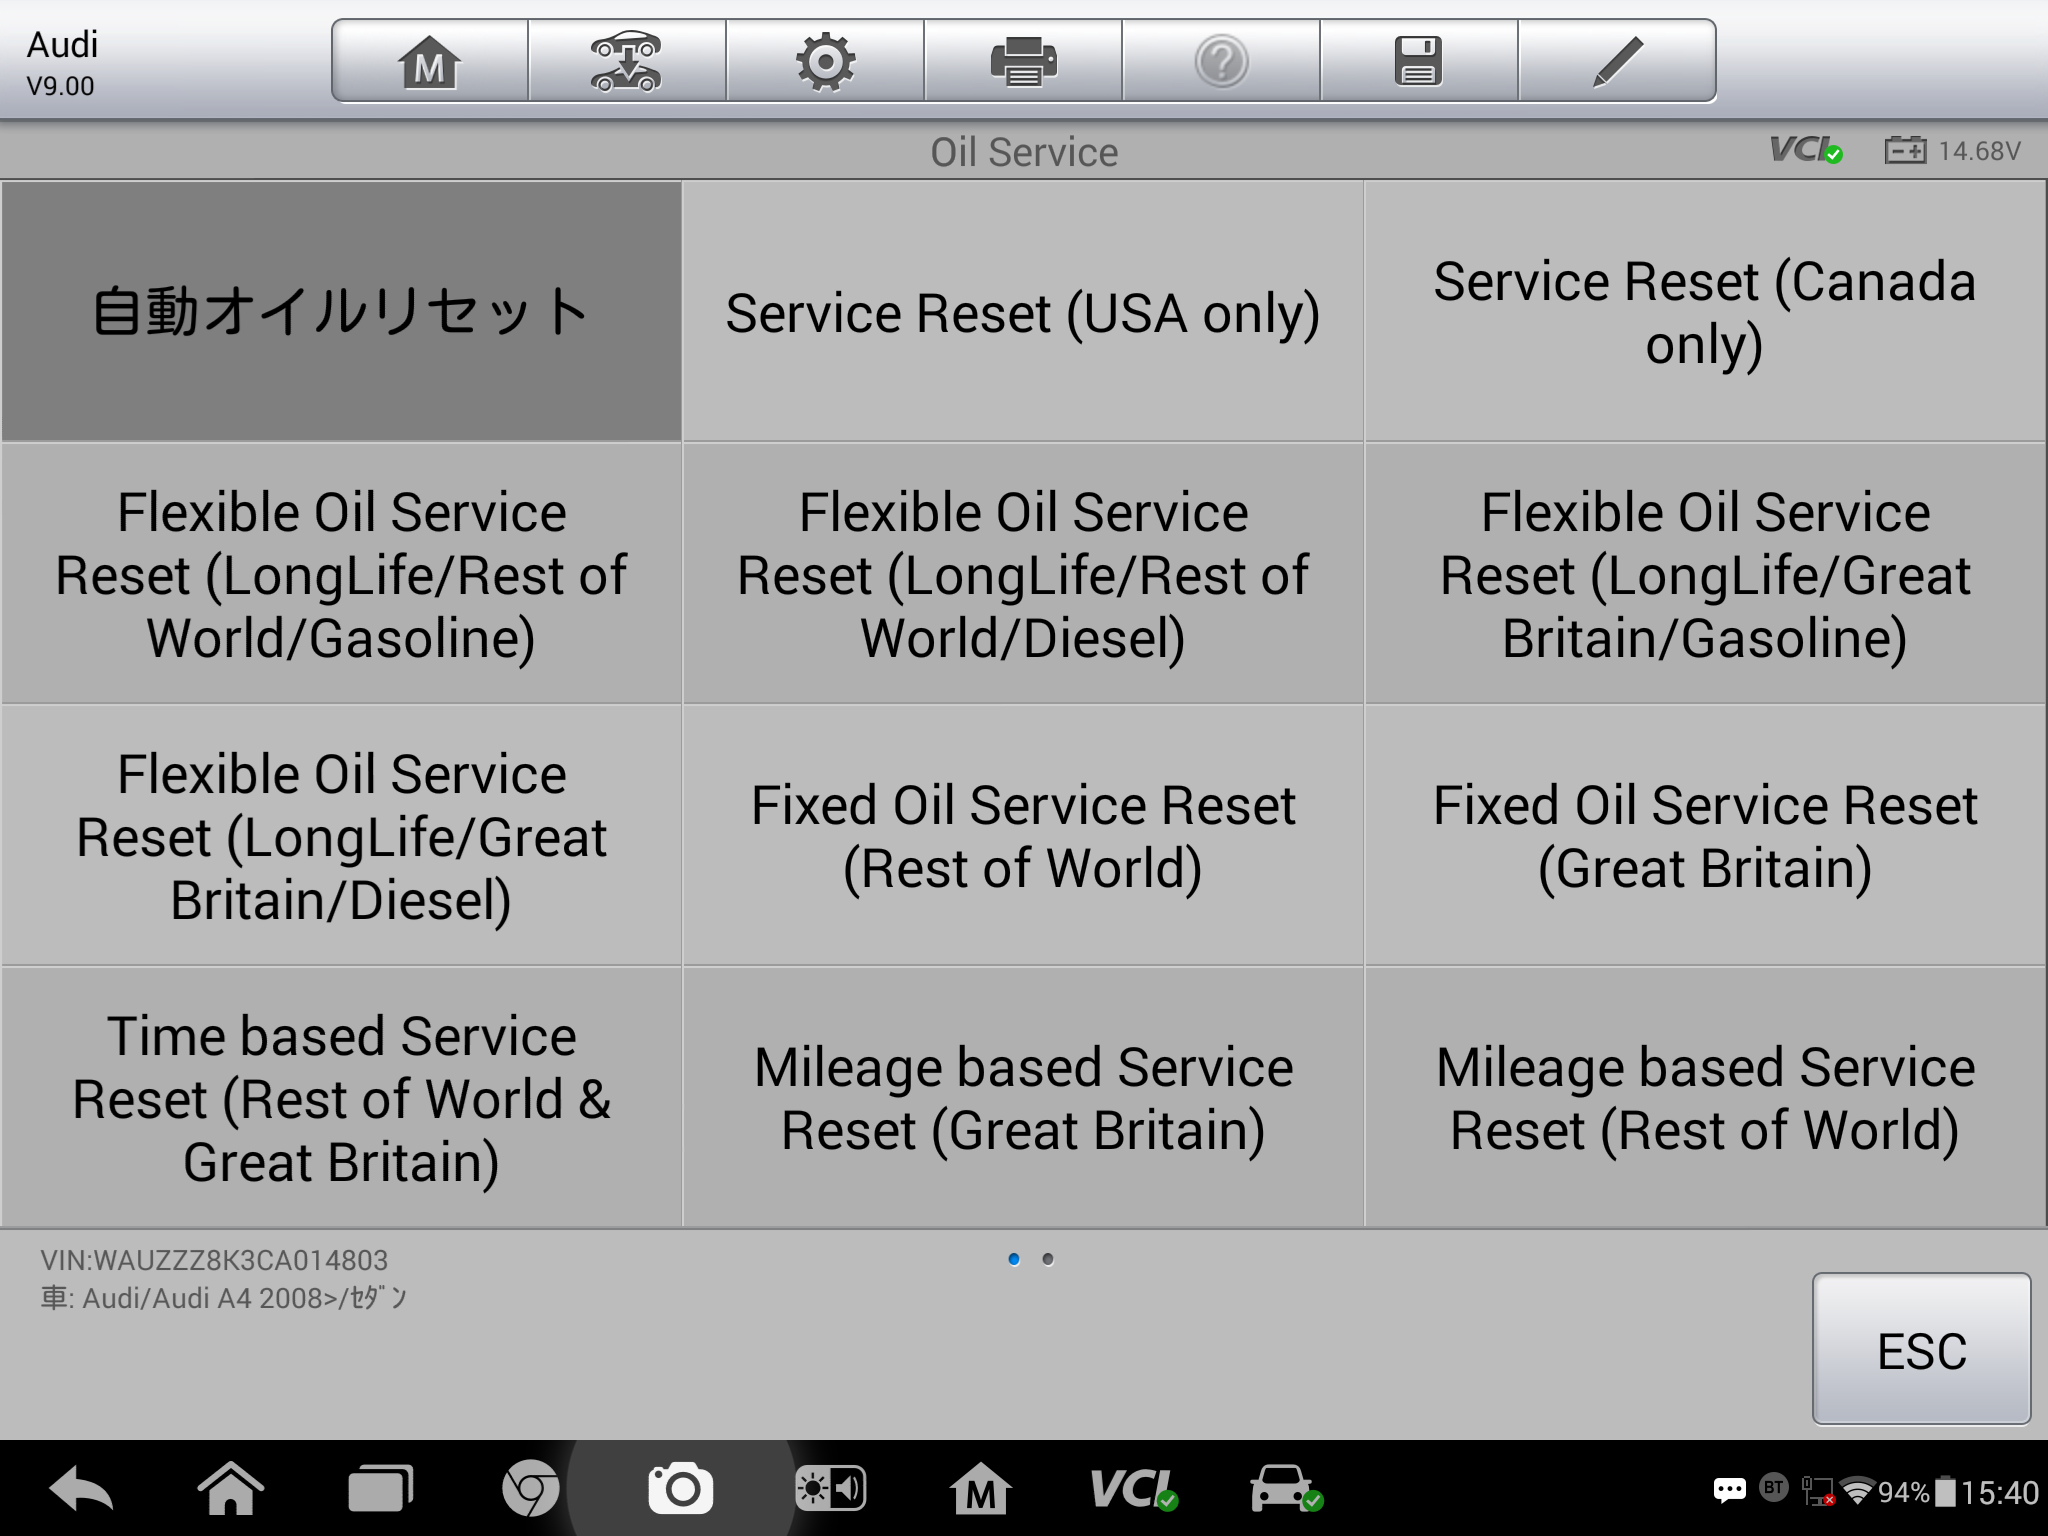Tap the BT Bluetooth status icon

tap(1774, 1488)
